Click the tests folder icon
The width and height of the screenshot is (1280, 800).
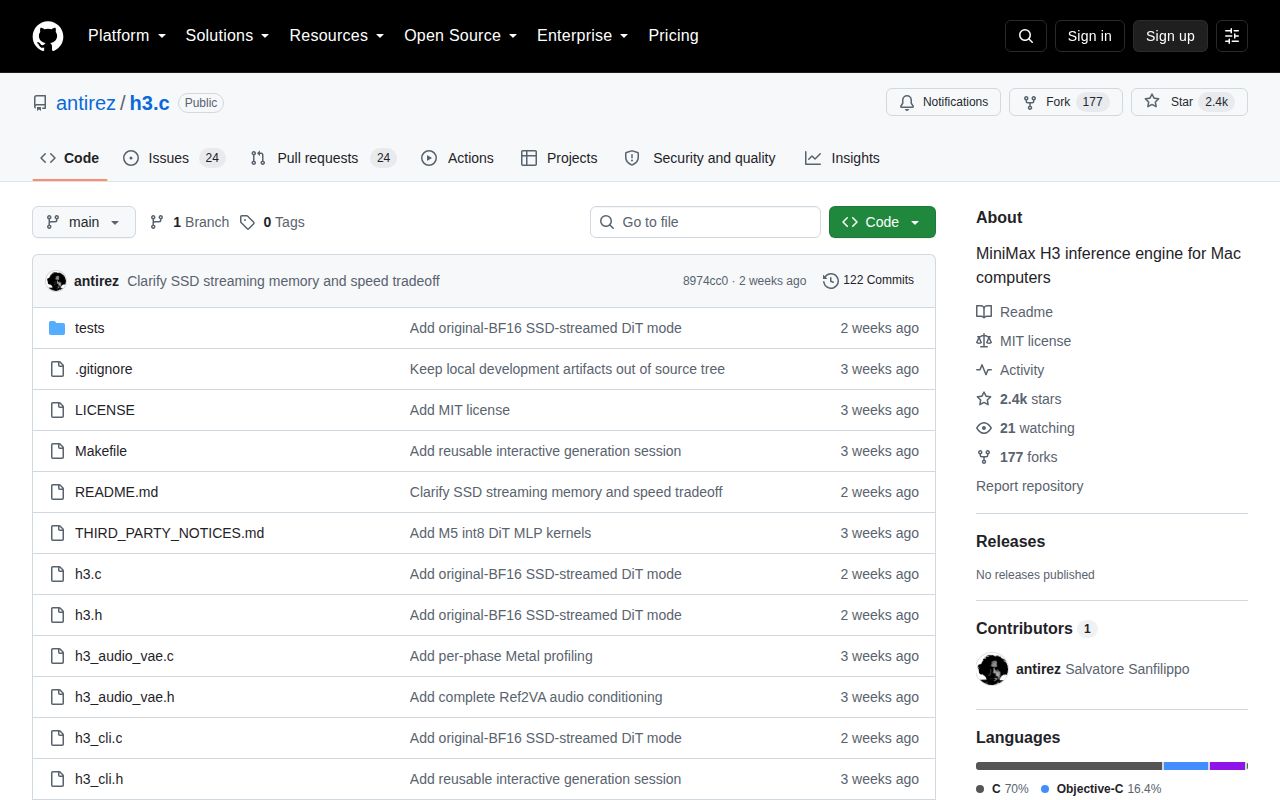coord(57,328)
